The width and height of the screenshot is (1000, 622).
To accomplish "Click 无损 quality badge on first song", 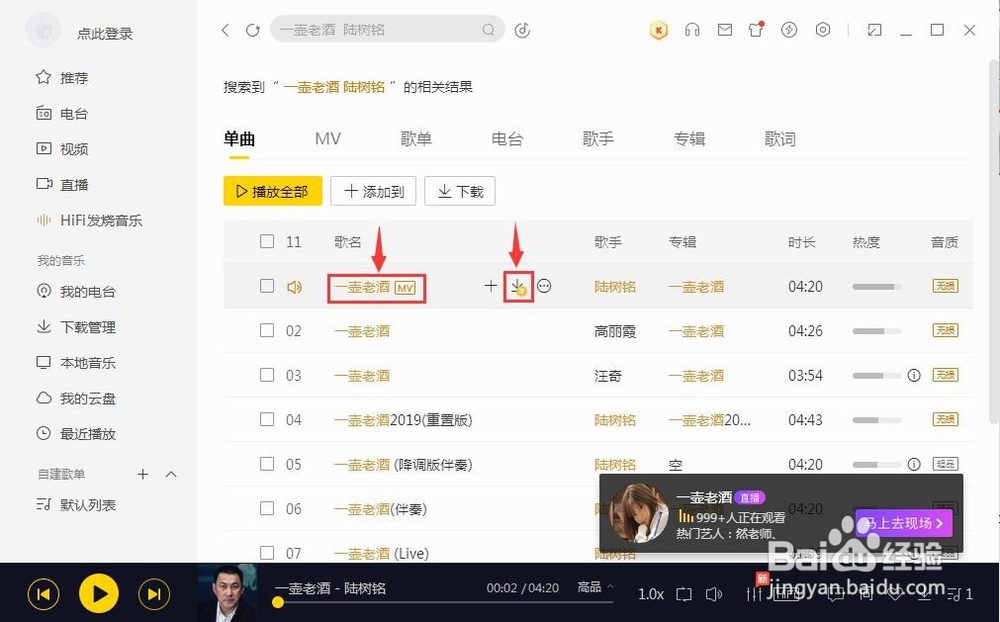I will [945, 286].
